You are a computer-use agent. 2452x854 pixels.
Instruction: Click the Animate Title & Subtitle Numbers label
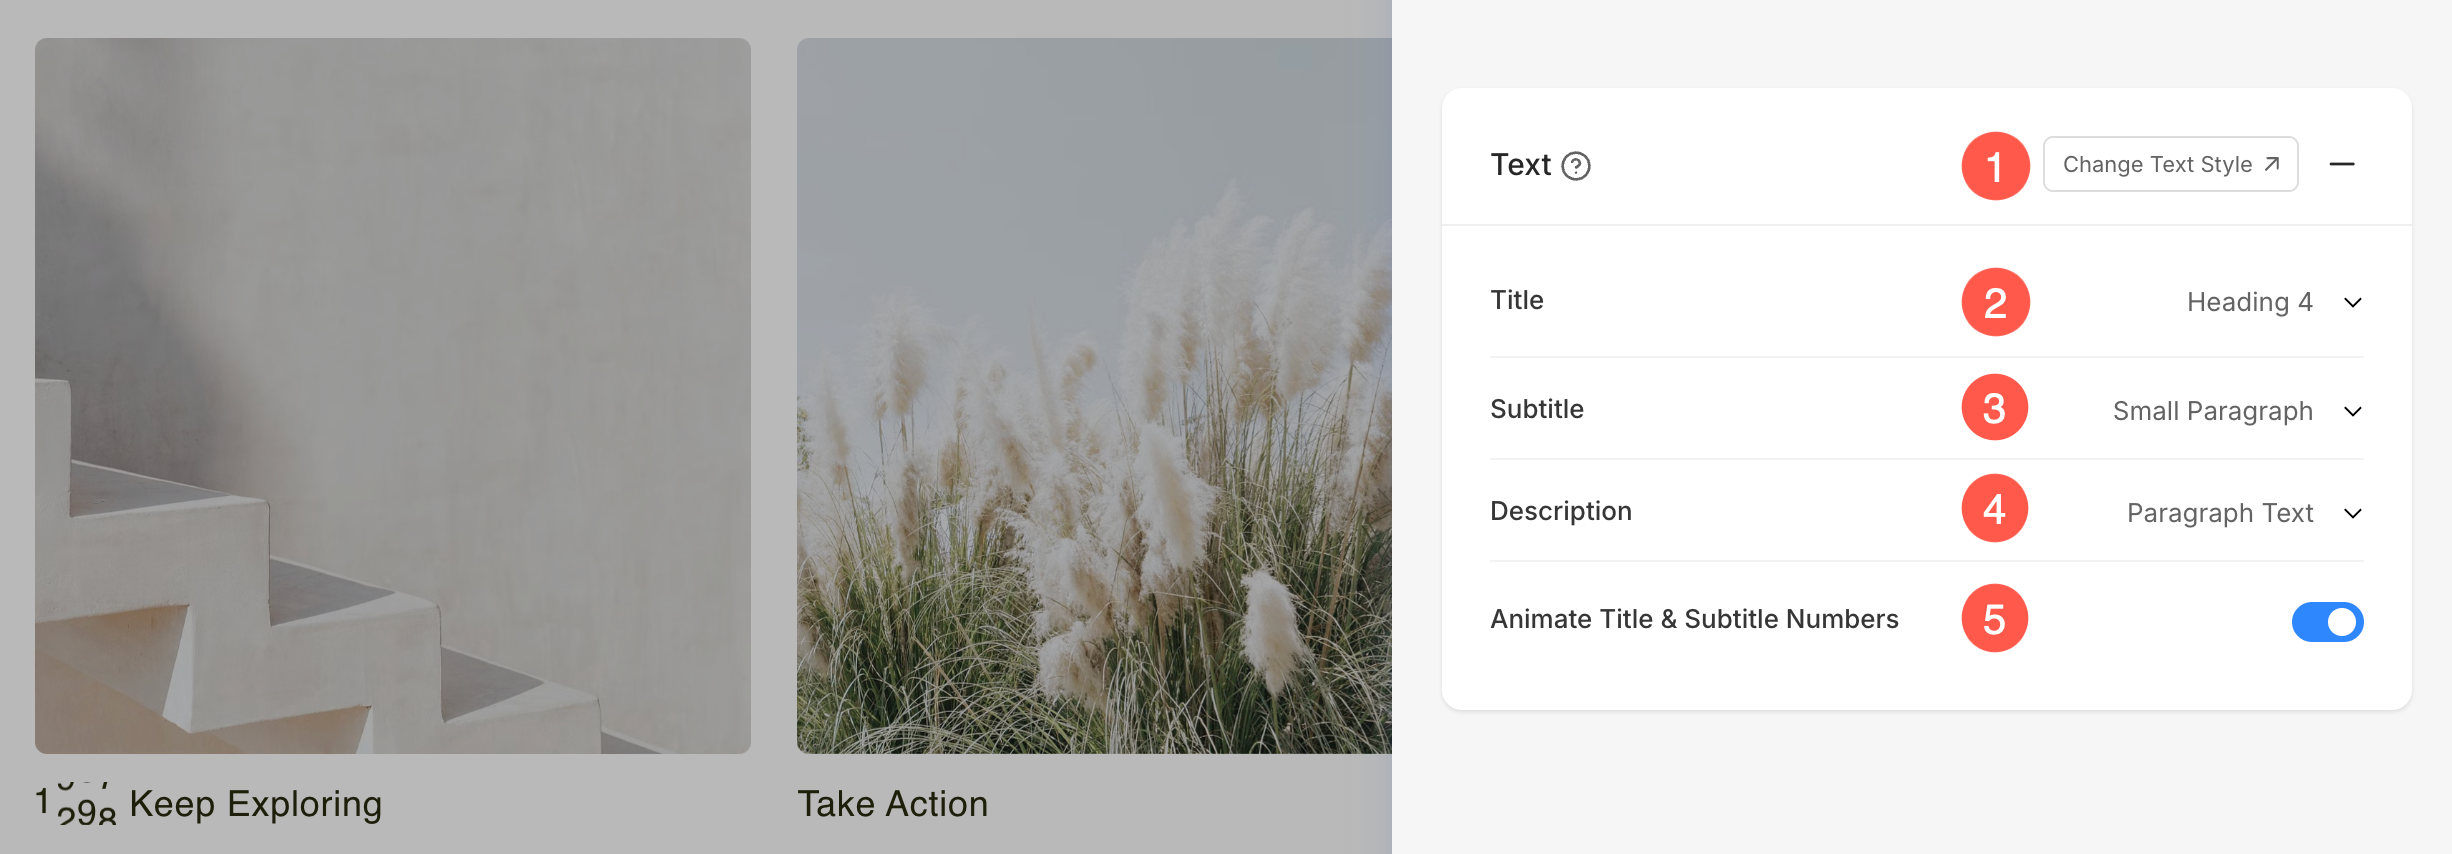click(1694, 619)
